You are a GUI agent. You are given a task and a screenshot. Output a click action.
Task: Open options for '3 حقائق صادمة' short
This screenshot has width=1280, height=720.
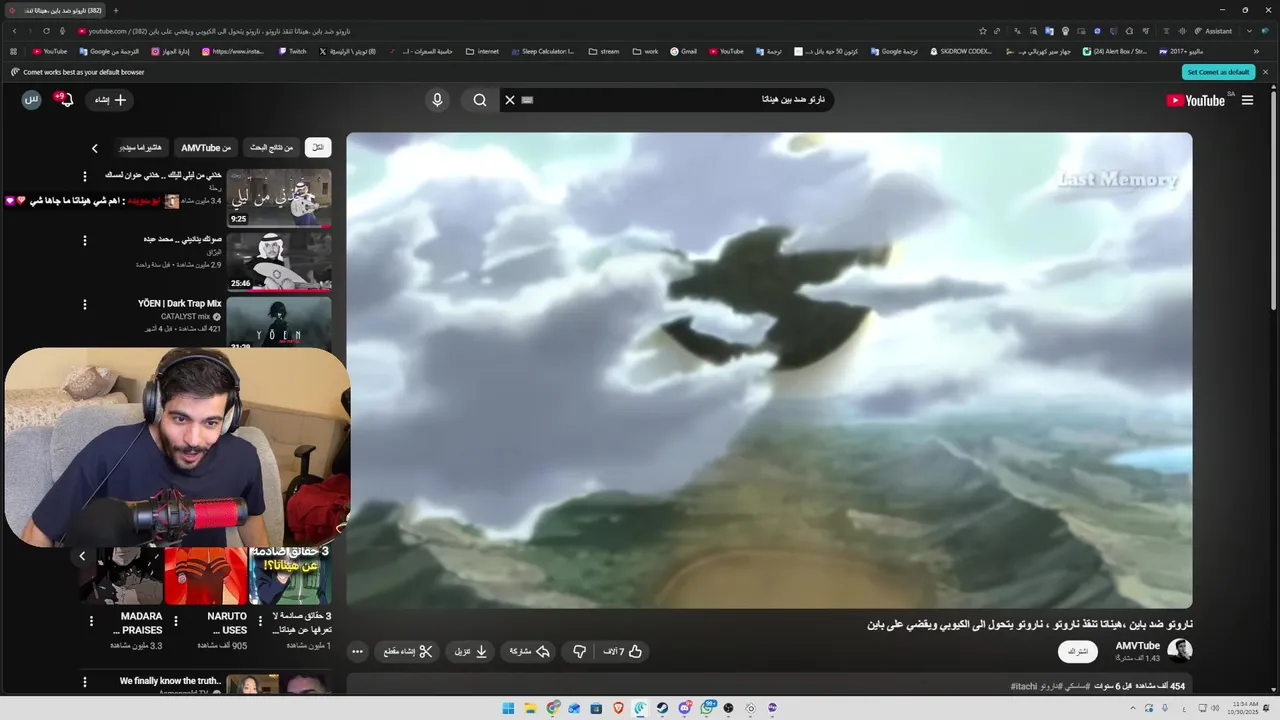[261, 621]
